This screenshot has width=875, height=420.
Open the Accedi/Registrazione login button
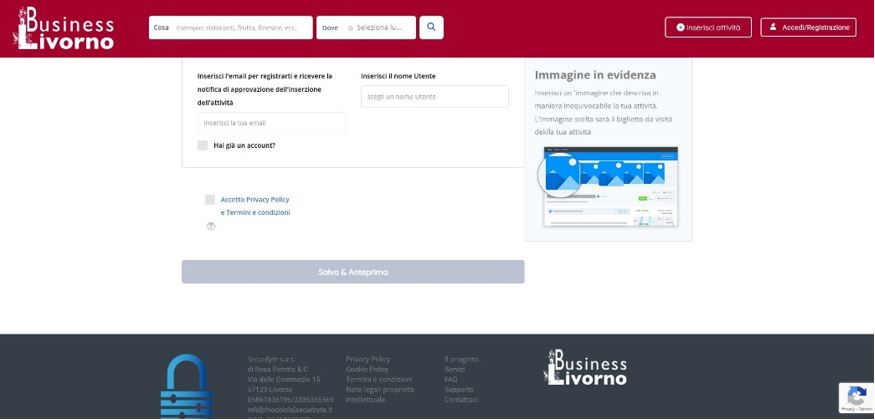[x=808, y=28]
